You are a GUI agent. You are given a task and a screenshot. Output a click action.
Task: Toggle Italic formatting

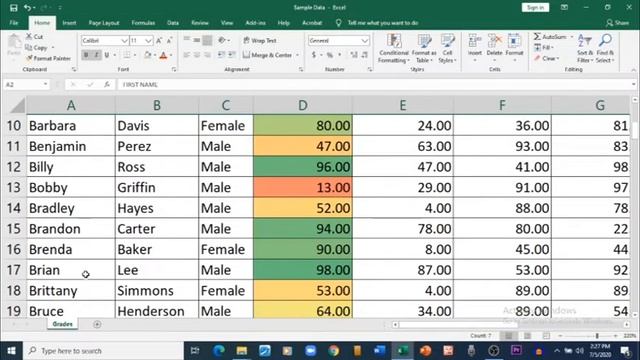pyautogui.click(x=96, y=55)
